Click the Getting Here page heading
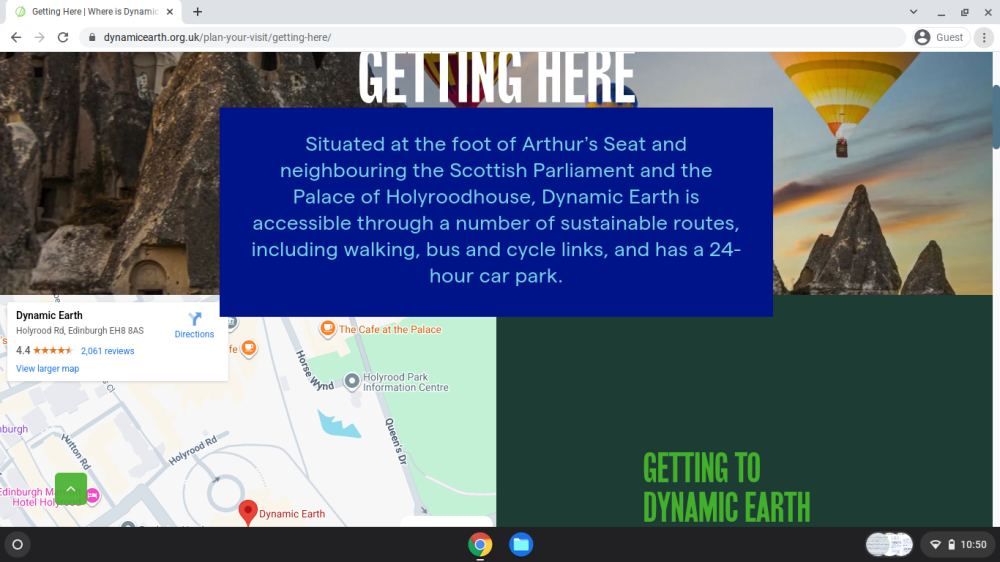The height and width of the screenshot is (562, 1000). tap(496, 78)
